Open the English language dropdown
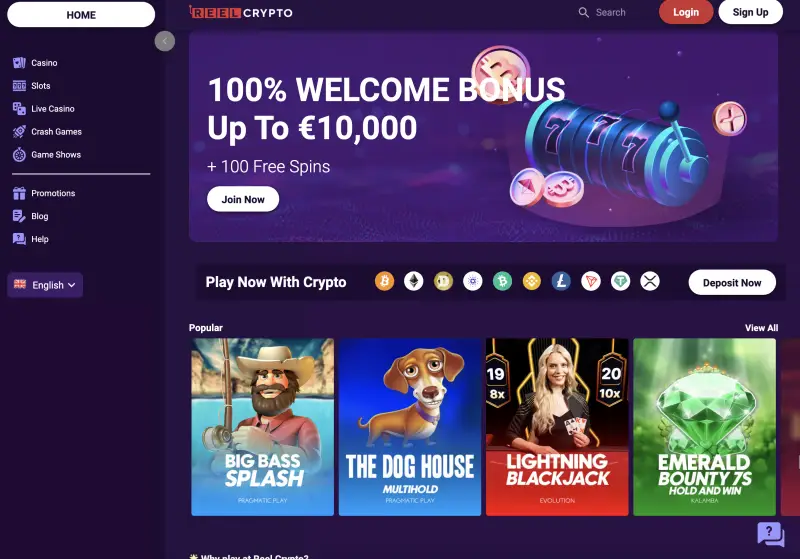Viewport: 800px width, 559px height. pyautogui.click(x=45, y=285)
